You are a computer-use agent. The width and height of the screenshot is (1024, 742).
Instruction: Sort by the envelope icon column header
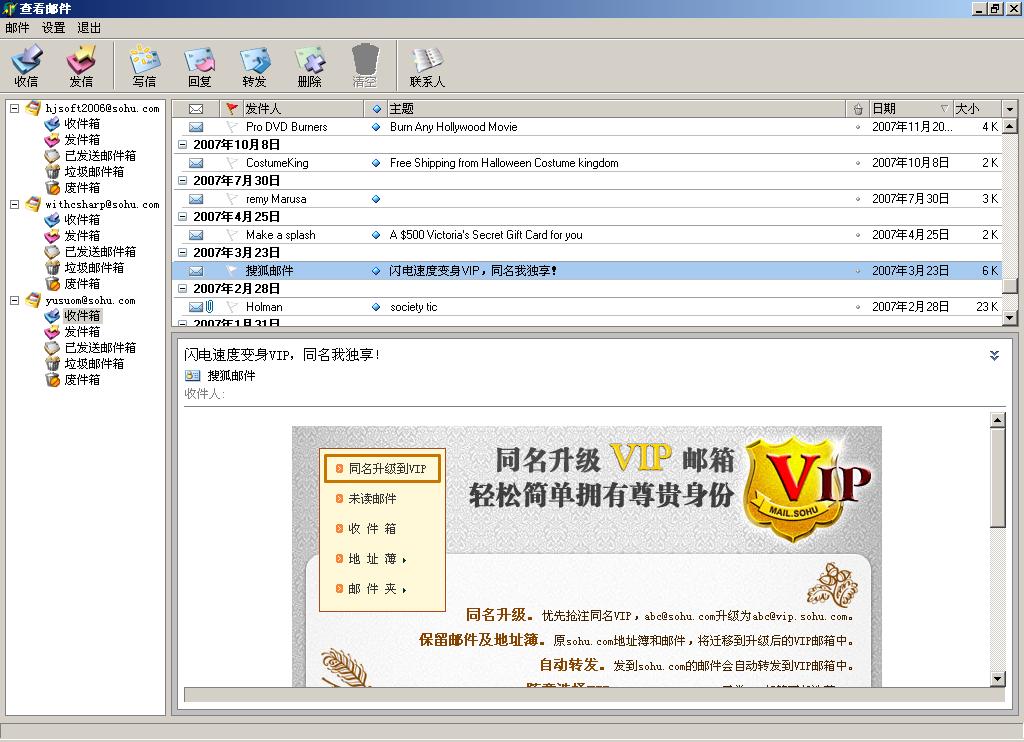[196, 108]
